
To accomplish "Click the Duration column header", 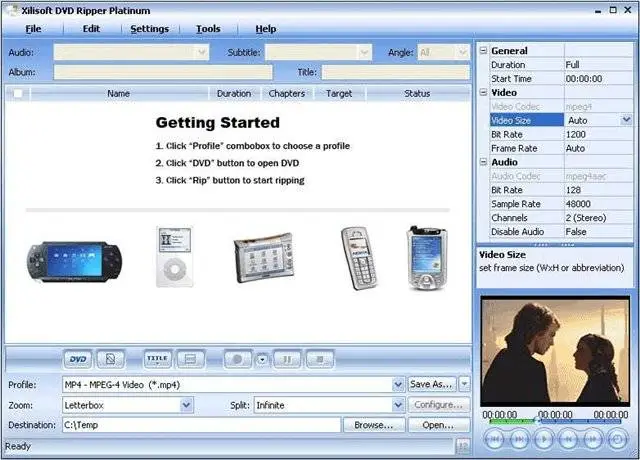I will click(234, 93).
